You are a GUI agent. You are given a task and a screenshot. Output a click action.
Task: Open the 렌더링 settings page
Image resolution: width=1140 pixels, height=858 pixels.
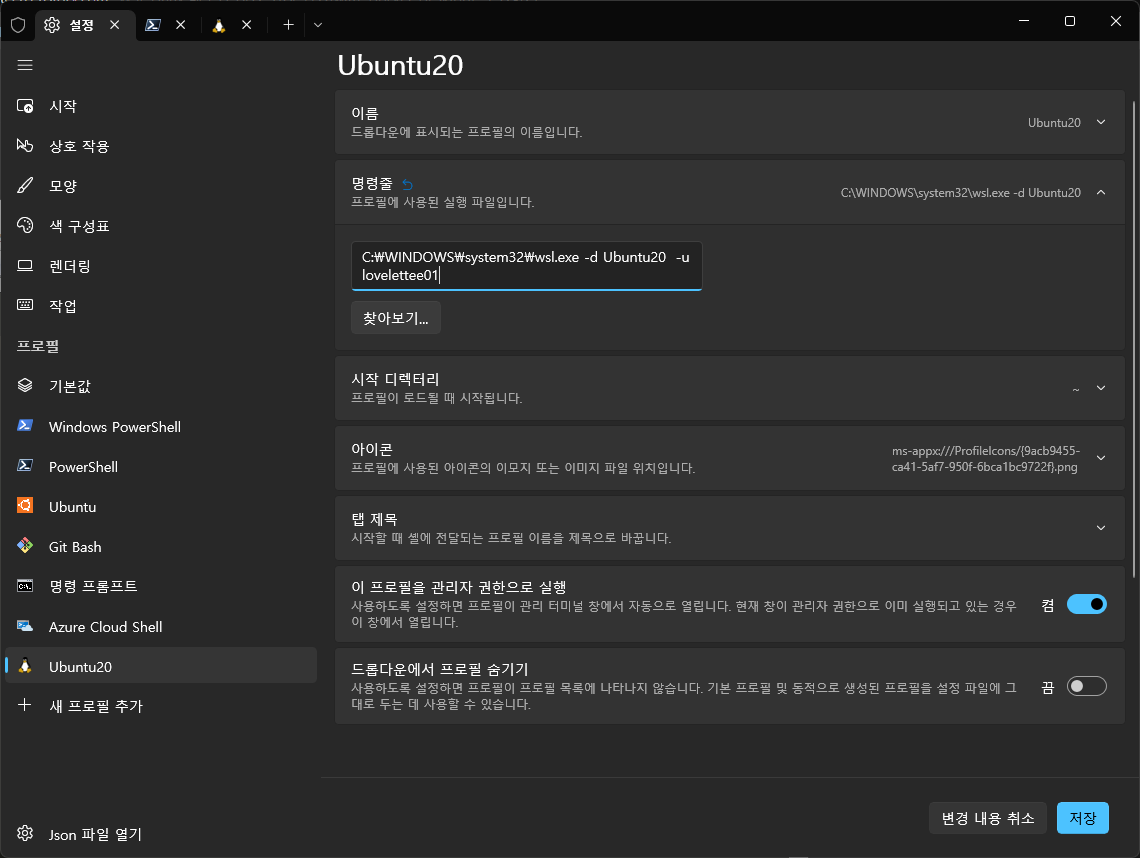[160, 266]
